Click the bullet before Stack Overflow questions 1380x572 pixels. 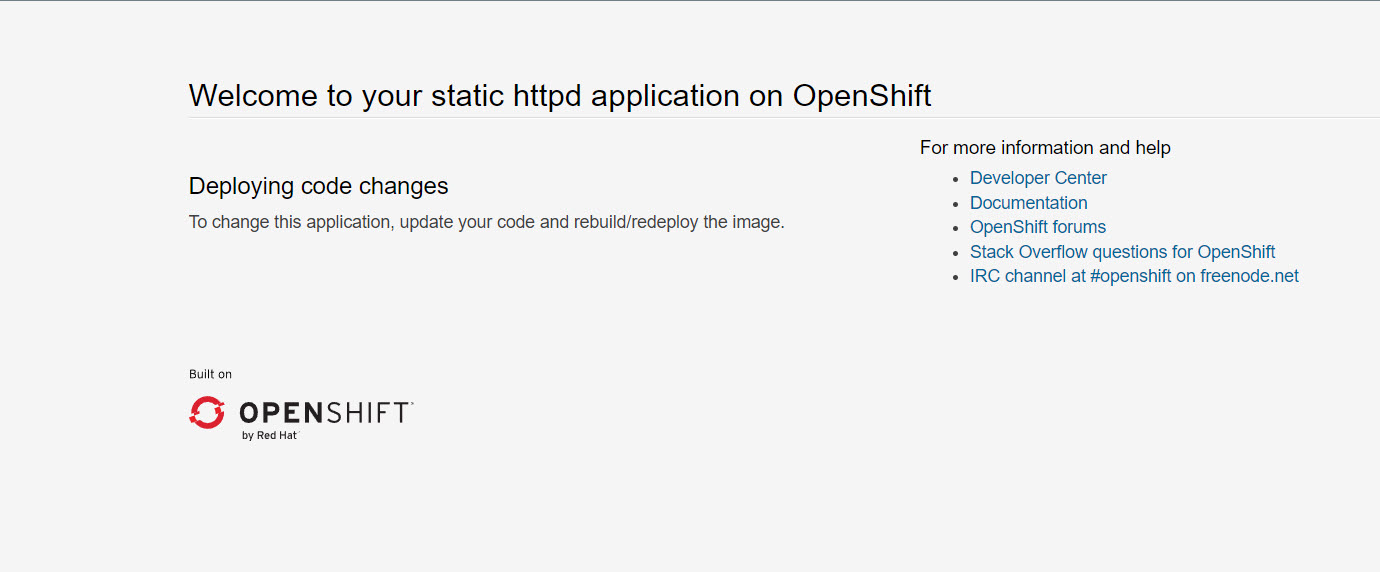[956, 253]
